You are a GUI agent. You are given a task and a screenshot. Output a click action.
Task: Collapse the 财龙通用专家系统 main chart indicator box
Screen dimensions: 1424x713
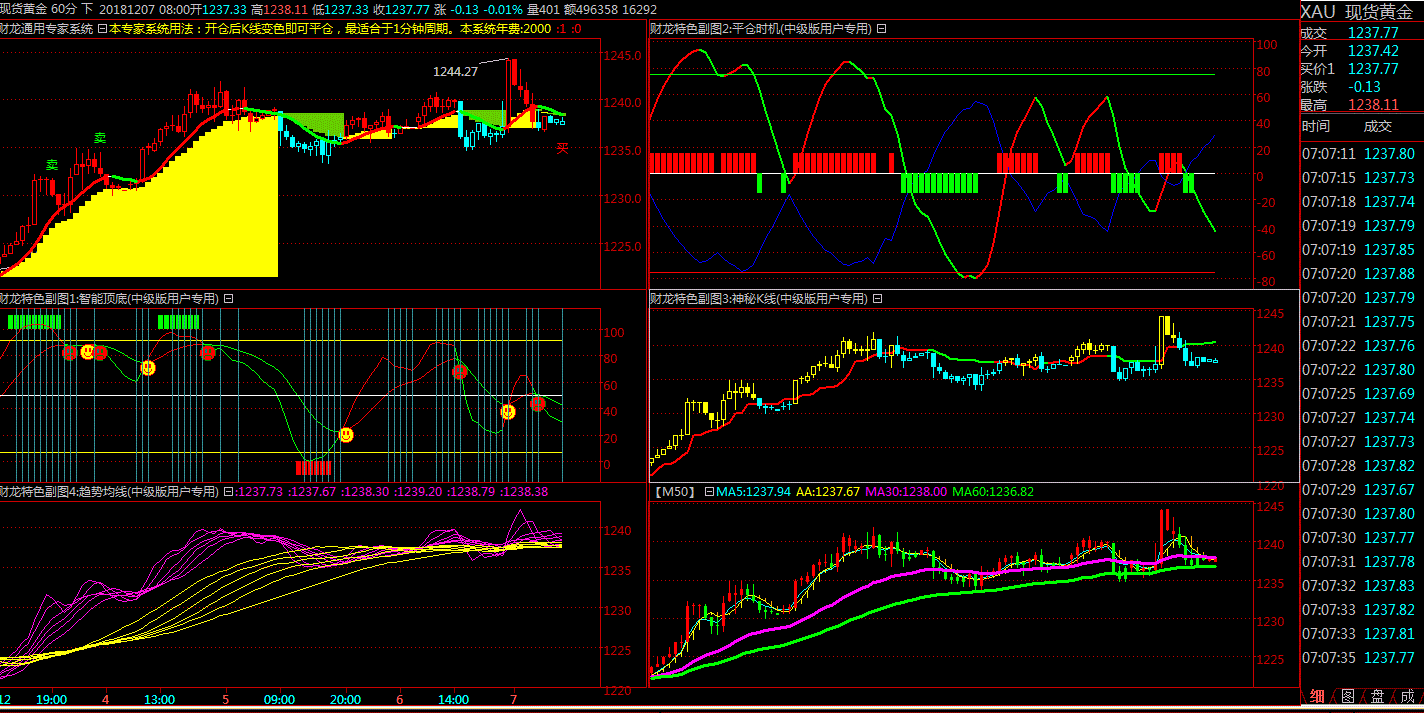click(102, 28)
